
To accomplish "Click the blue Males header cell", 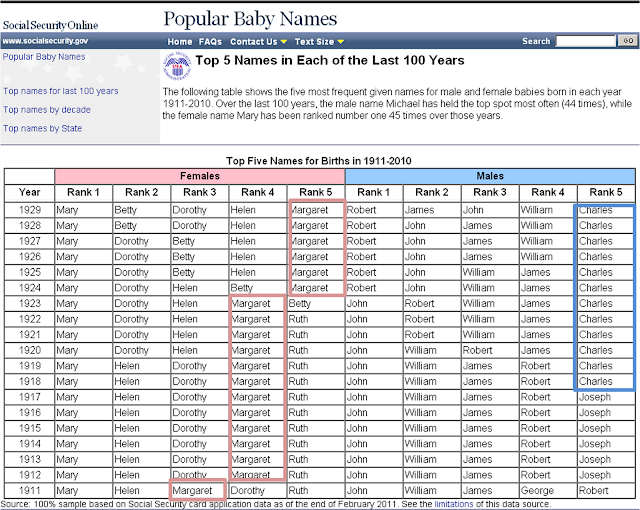I will pyautogui.click(x=490, y=176).
